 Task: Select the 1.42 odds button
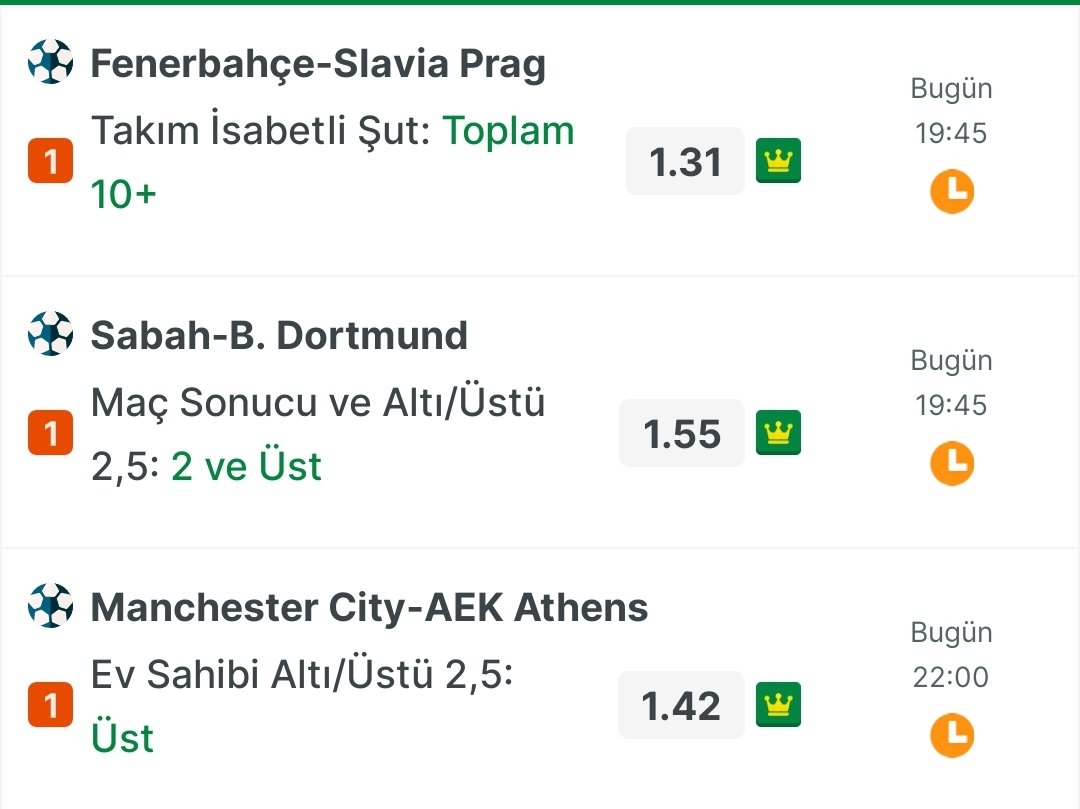coord(681,705)
